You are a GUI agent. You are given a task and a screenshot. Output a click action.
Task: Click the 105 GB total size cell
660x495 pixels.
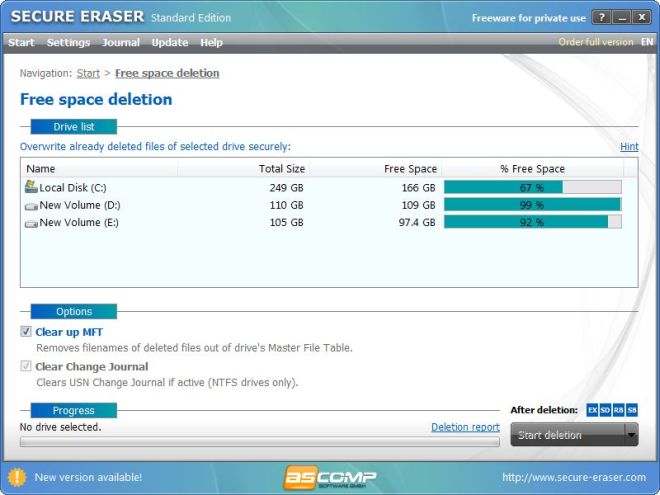286,223
